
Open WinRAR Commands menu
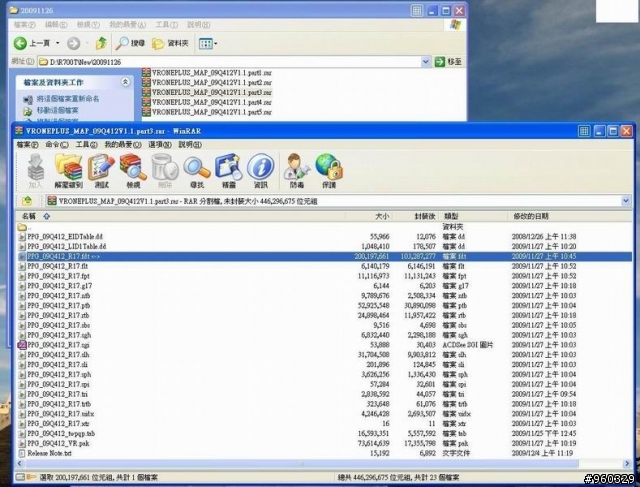tap(57, 145)
